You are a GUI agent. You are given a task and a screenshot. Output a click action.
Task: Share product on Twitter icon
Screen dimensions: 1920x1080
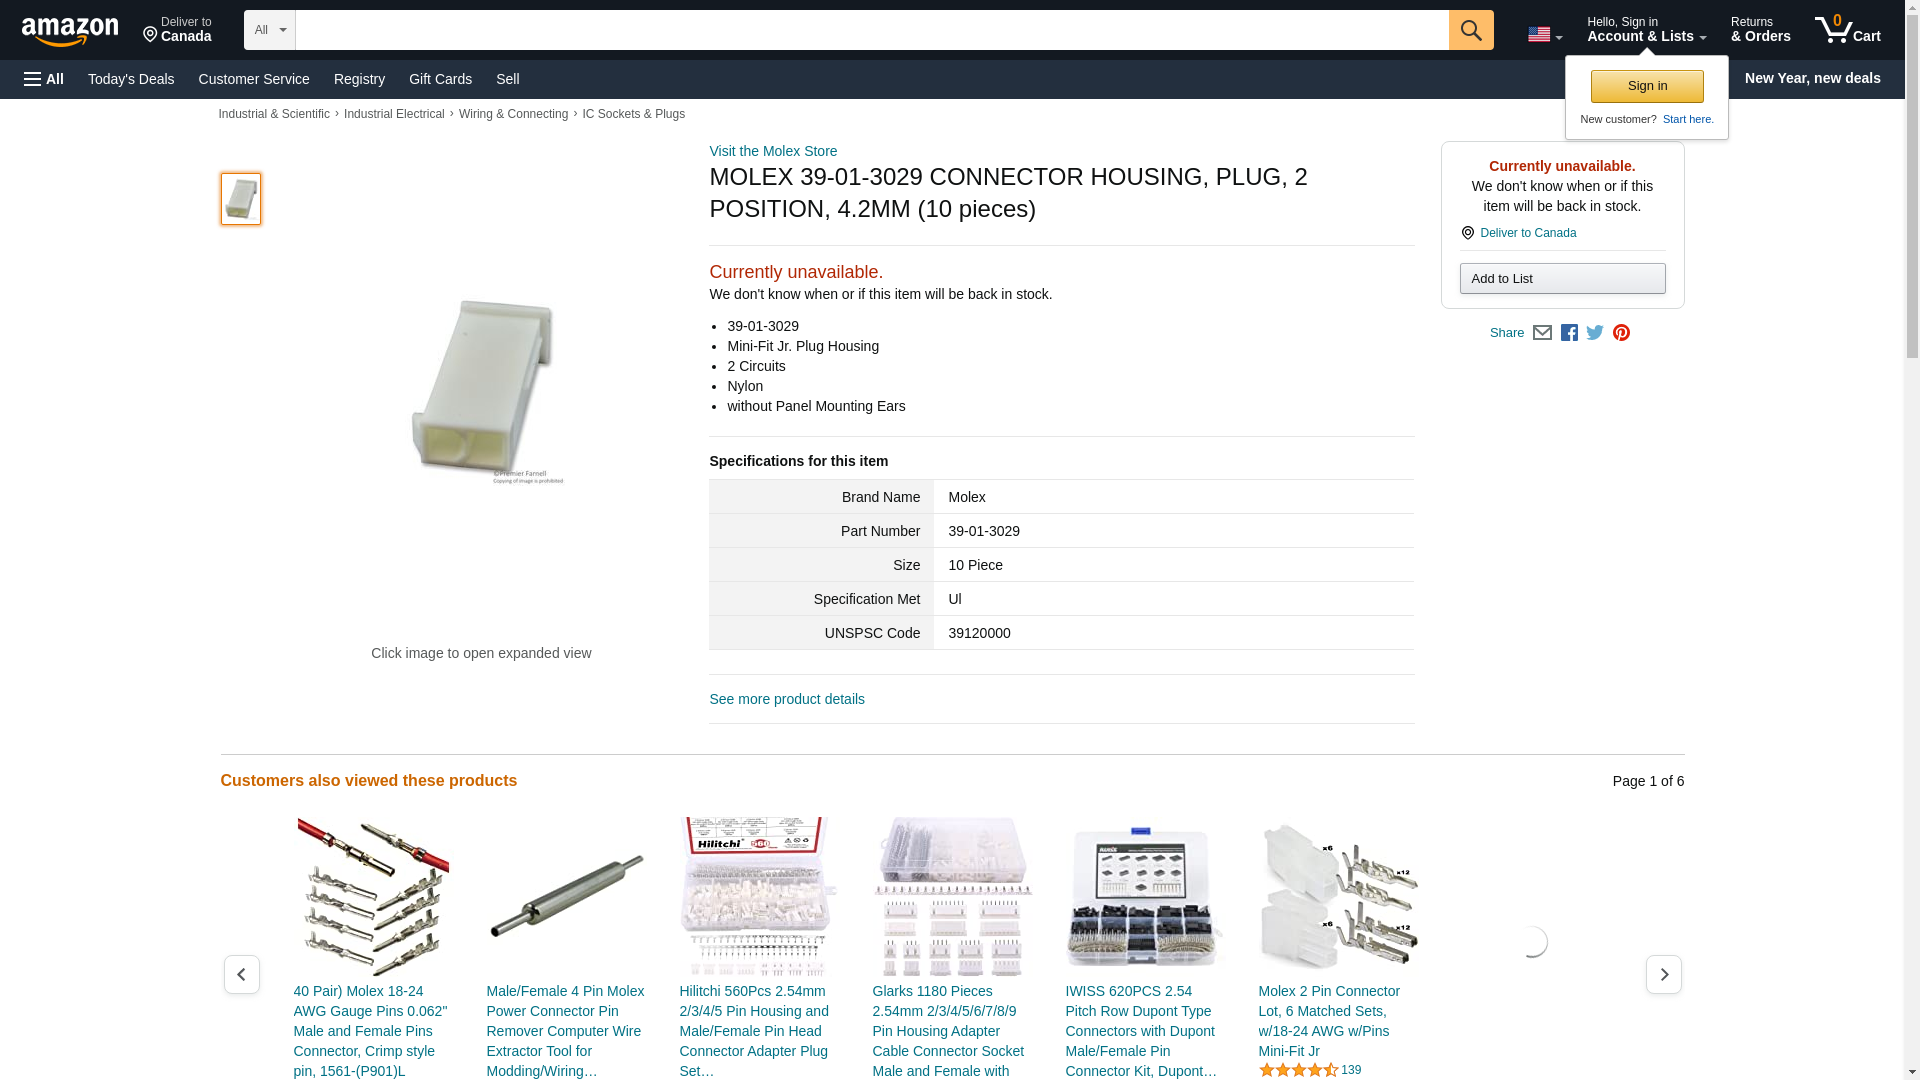[x=1595, y=333]
